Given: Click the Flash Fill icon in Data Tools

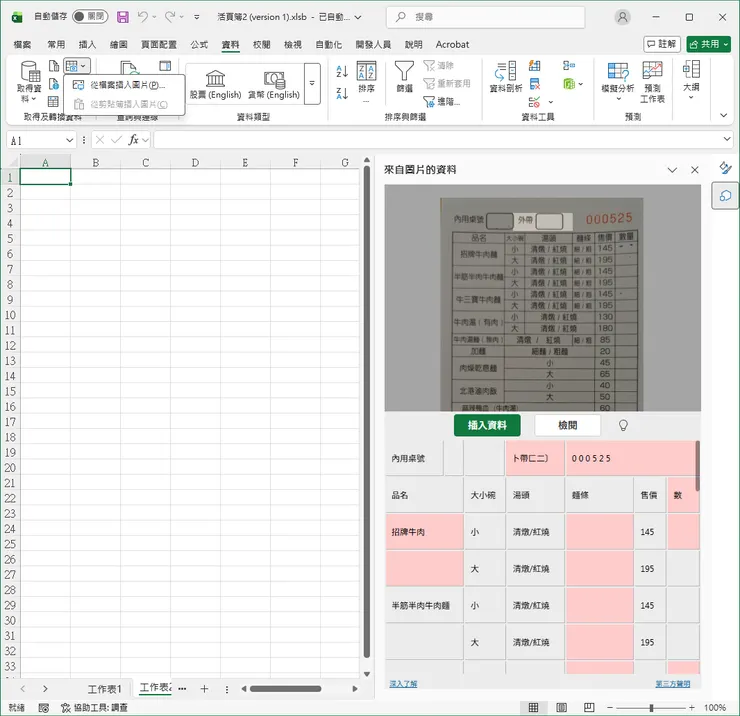Looking at the screenshot, I should [x=535, y=66].
